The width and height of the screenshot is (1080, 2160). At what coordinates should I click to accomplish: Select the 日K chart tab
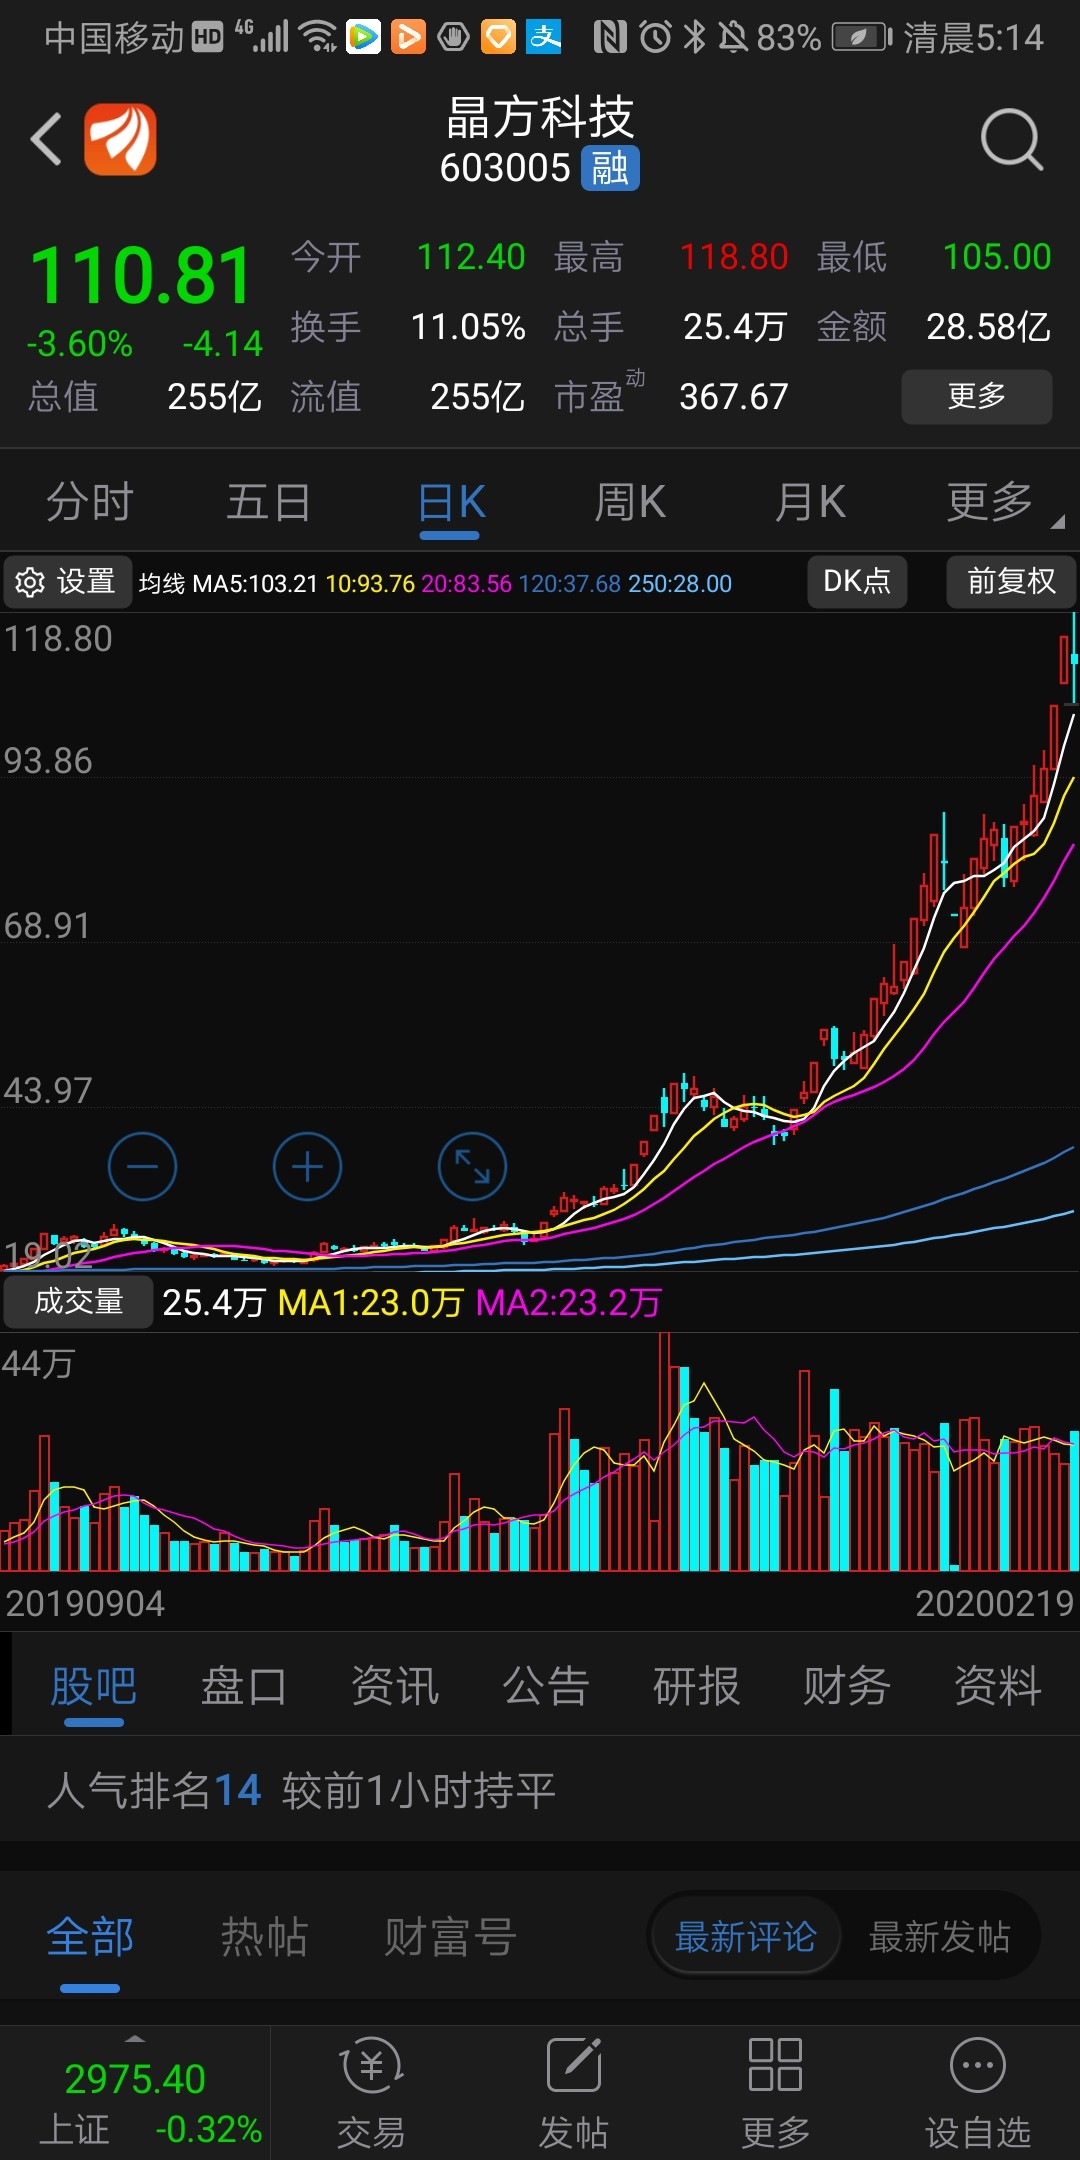(x=451, y=502)
